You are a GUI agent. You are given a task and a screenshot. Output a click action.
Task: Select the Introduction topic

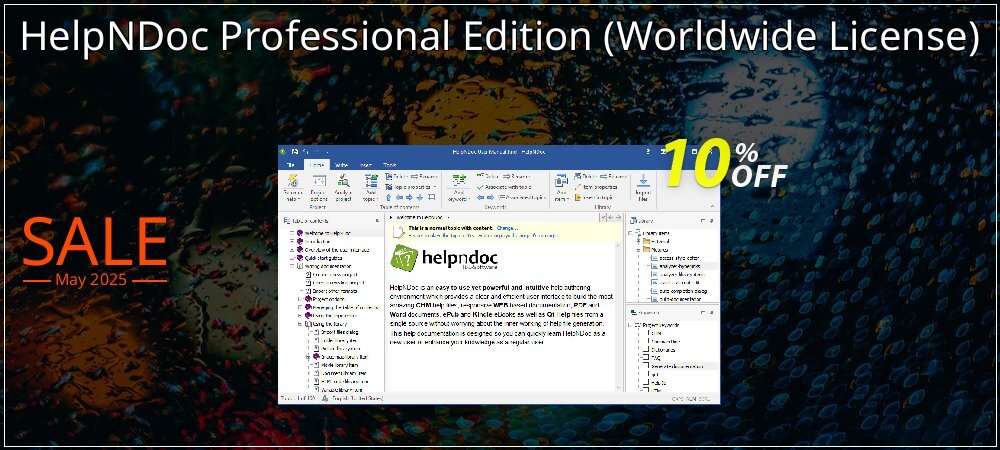tap(316, 242)
